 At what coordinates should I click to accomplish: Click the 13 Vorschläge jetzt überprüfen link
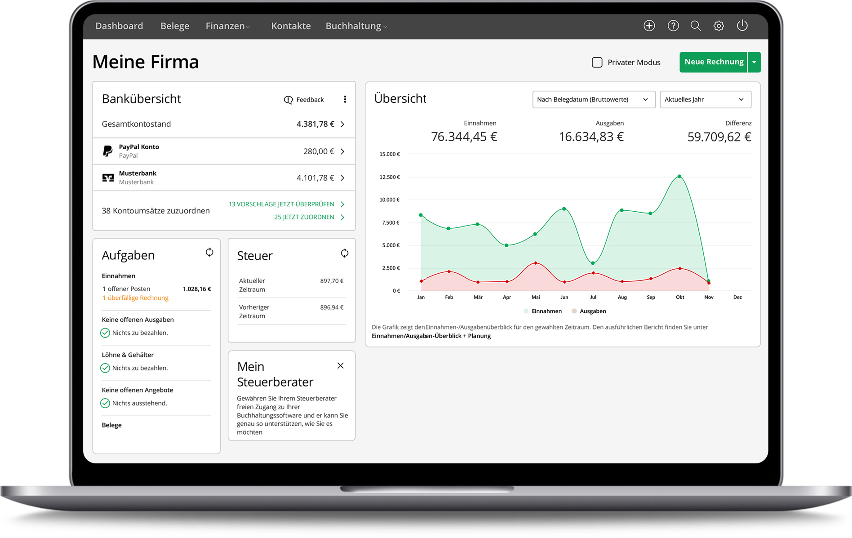(x=280, y=203)
